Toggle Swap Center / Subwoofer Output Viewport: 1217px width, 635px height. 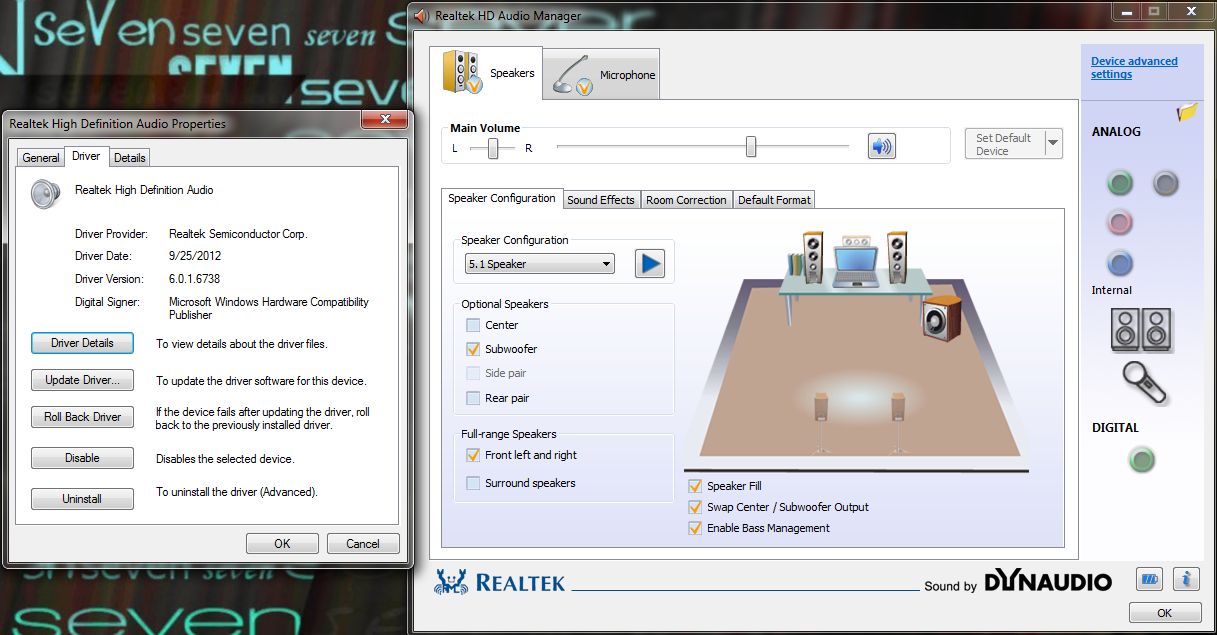click(695, 507)
